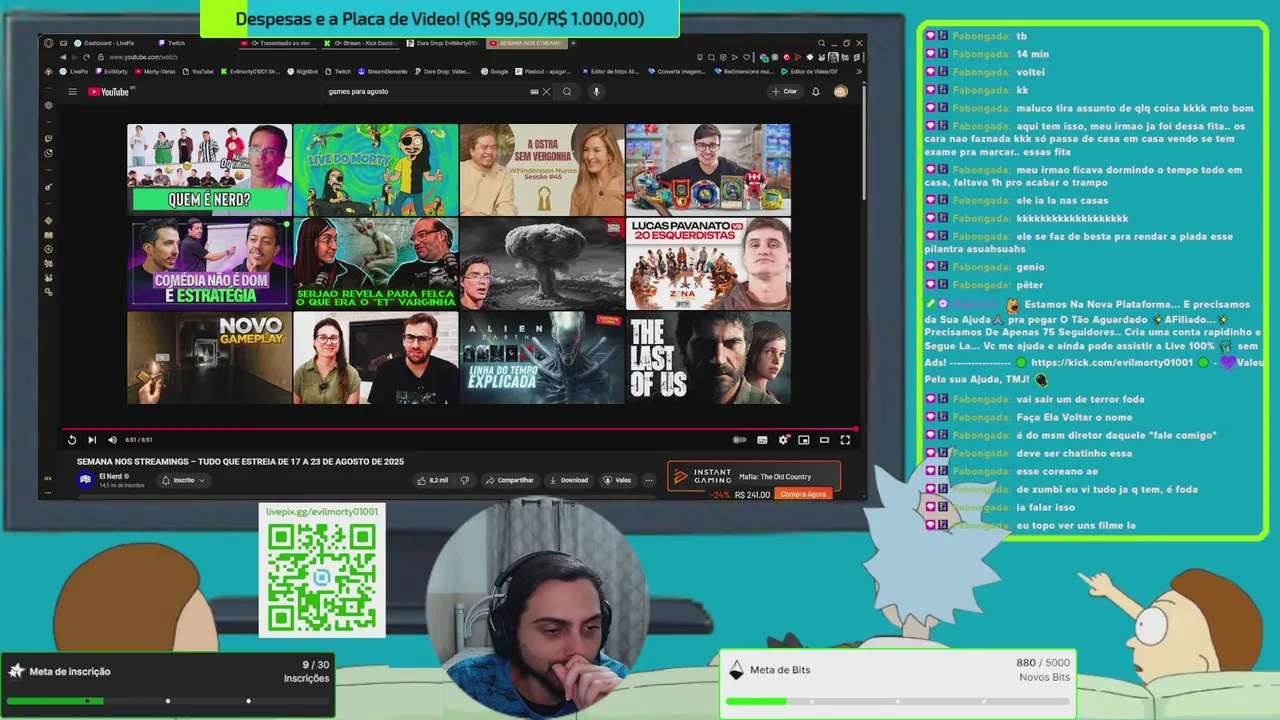The width and height of the screenshot is (1280, 720).
Task: Open the Nightbot bookmark
Action: tap(303, 72)
